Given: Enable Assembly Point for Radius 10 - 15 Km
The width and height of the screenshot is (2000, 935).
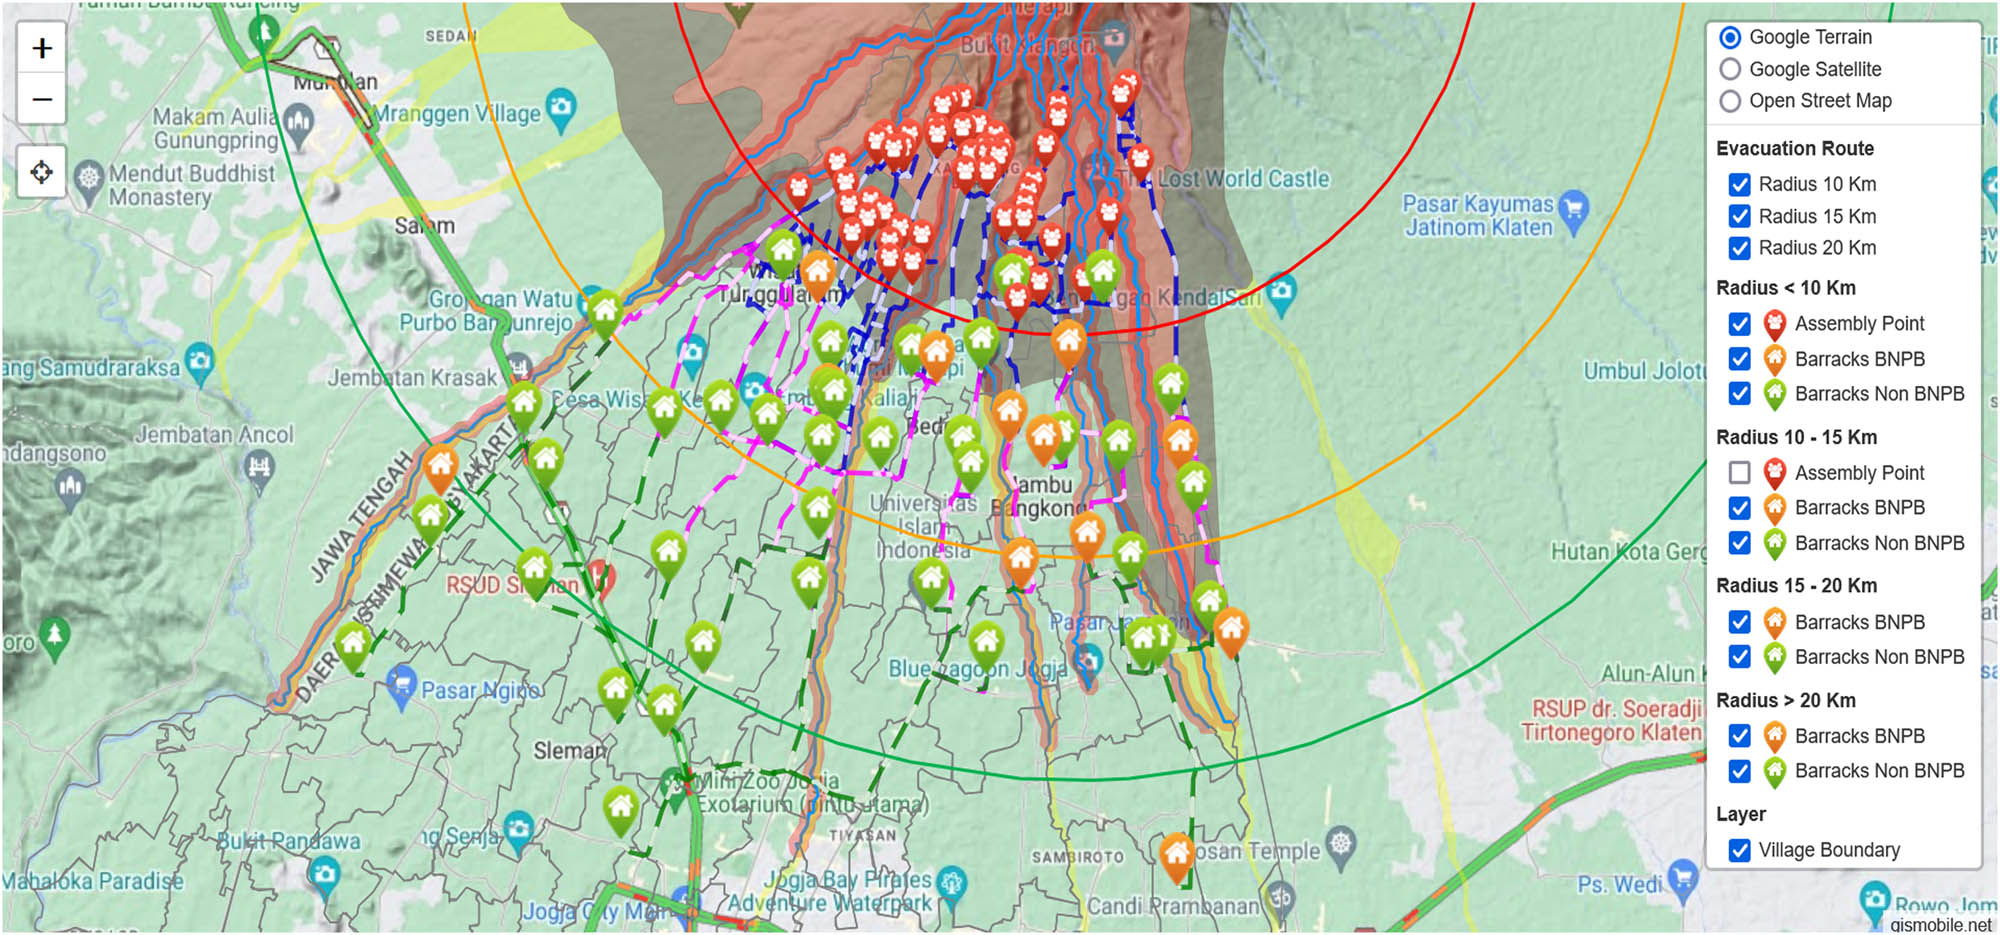Looking at the screenshot, I should [1739, 472].
